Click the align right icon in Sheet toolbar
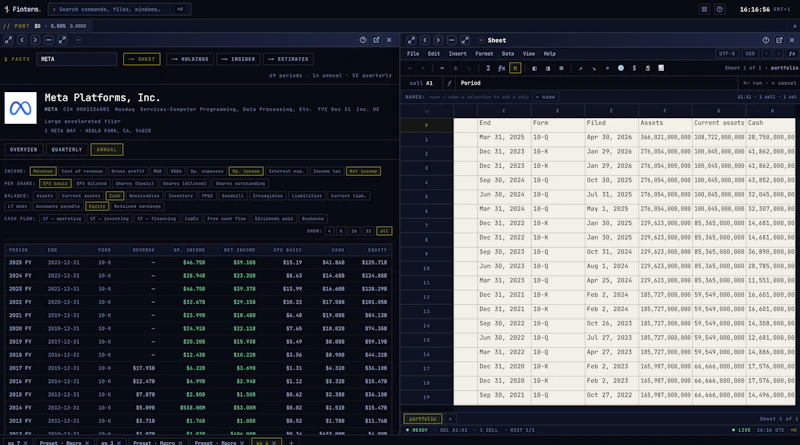The height and width of the screenshot is (445, 800). (x=547, y=68)
